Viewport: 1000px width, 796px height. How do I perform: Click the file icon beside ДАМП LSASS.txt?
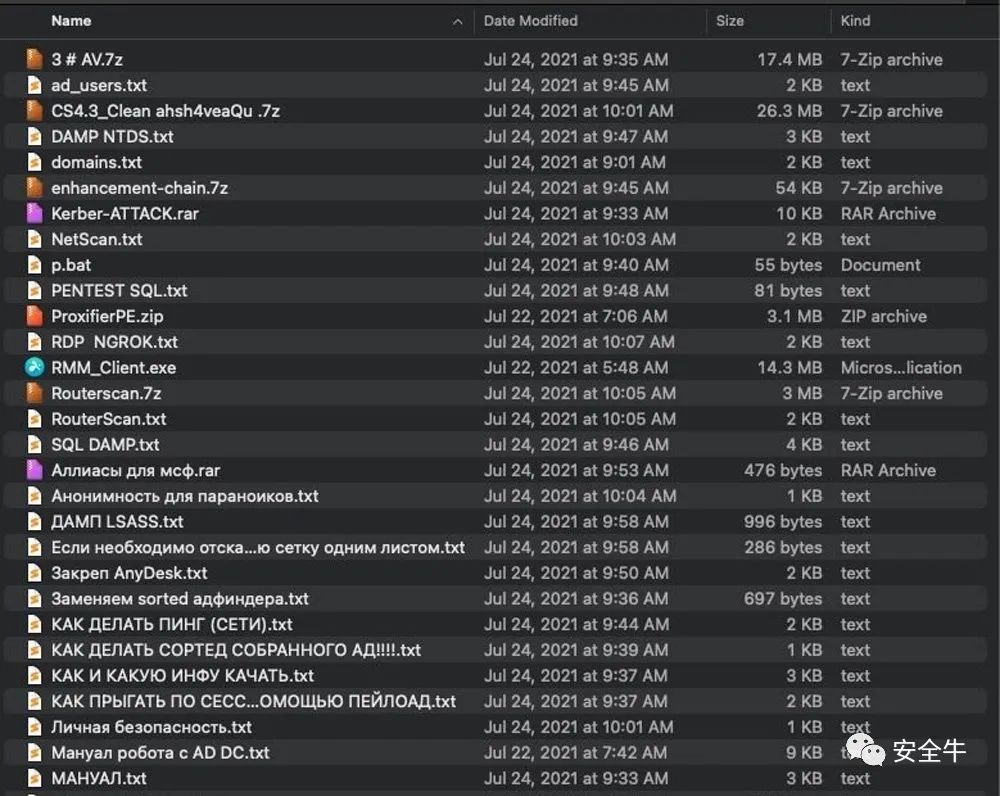34,522
